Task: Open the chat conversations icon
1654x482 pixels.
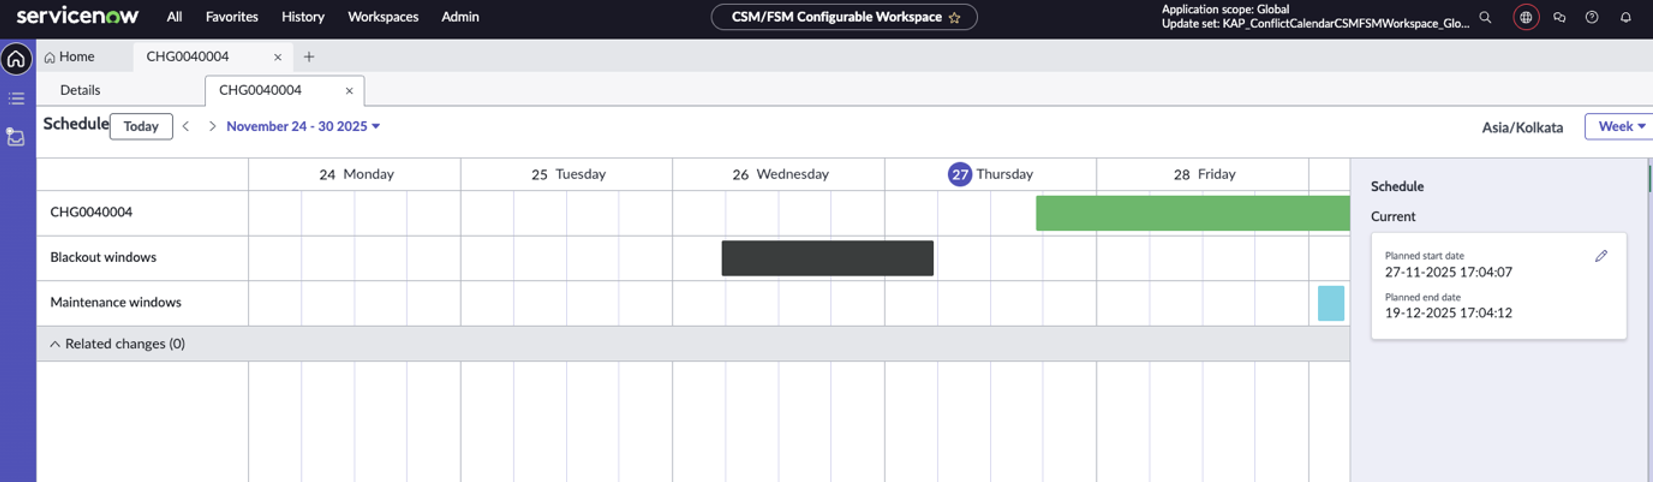Action: click(1559, 17)
